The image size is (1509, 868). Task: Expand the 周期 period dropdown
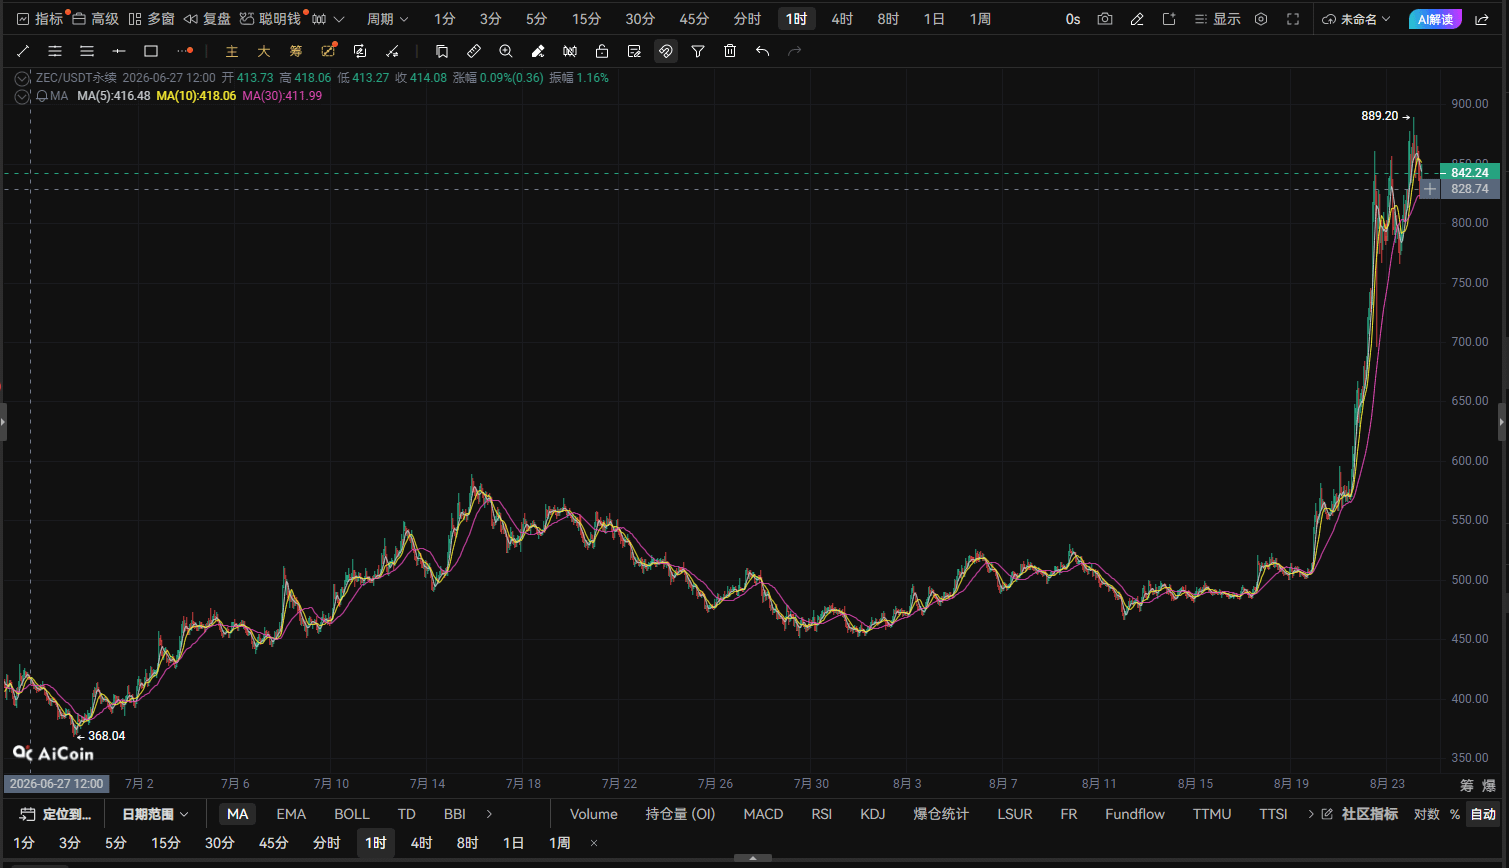tap(387, 19)
